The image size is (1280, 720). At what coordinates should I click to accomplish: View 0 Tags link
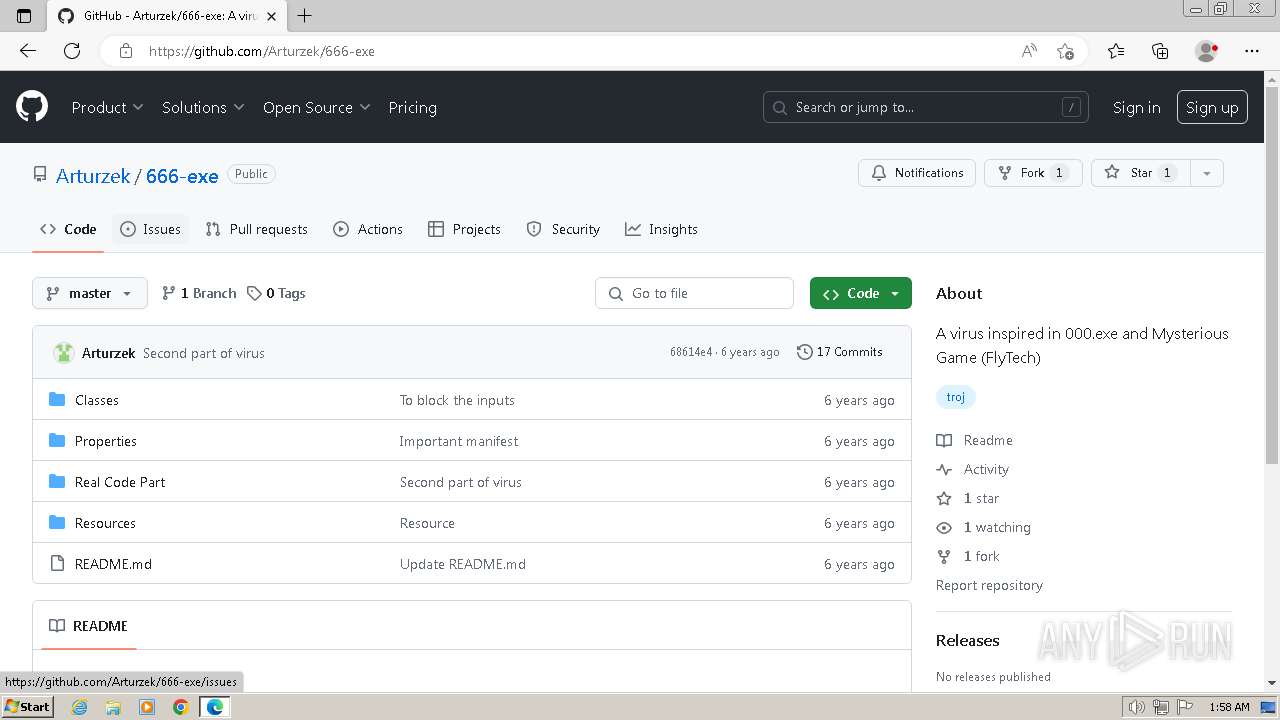point(276,293)
